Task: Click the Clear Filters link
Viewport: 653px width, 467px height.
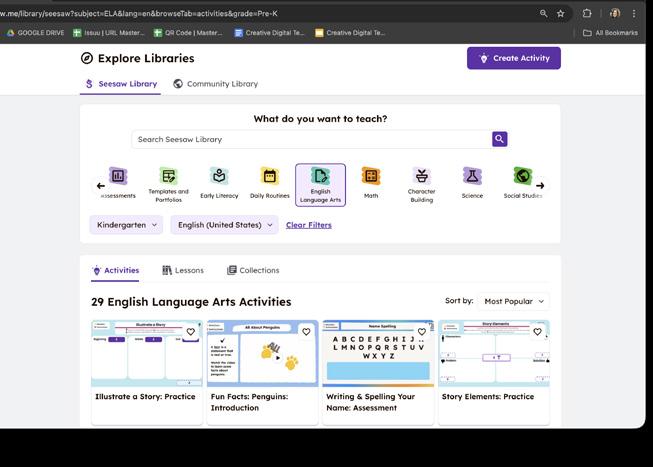Action: pyautogui.click(x=309, y=225)
